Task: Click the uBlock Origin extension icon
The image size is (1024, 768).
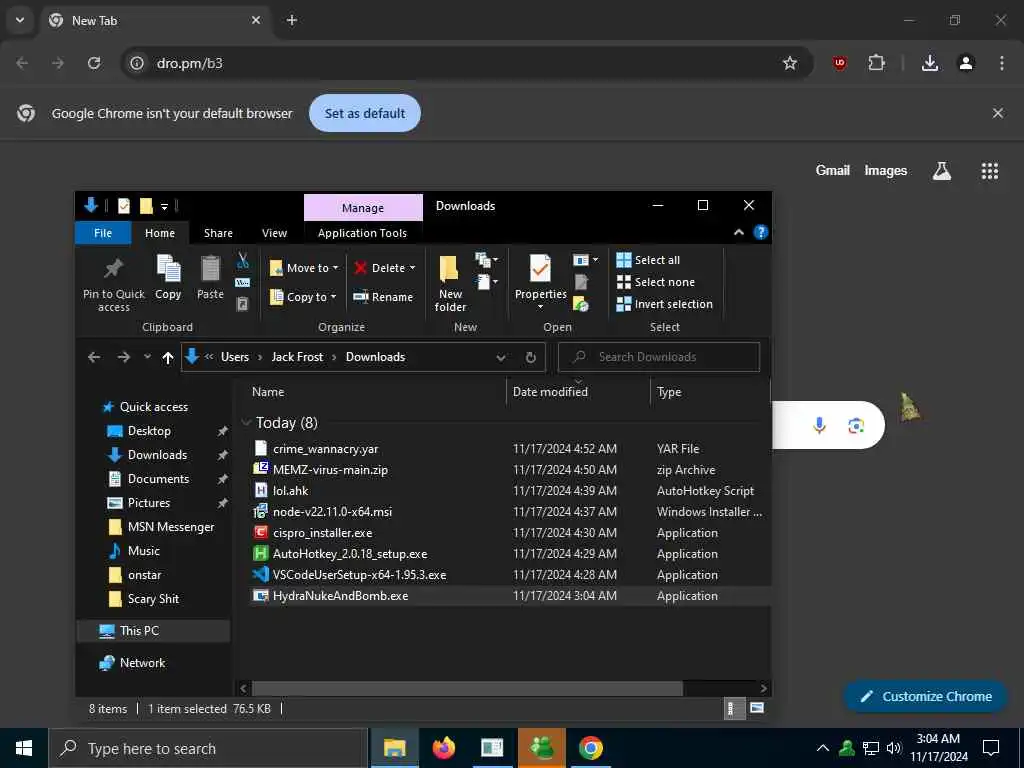Action: pos(840,63)
